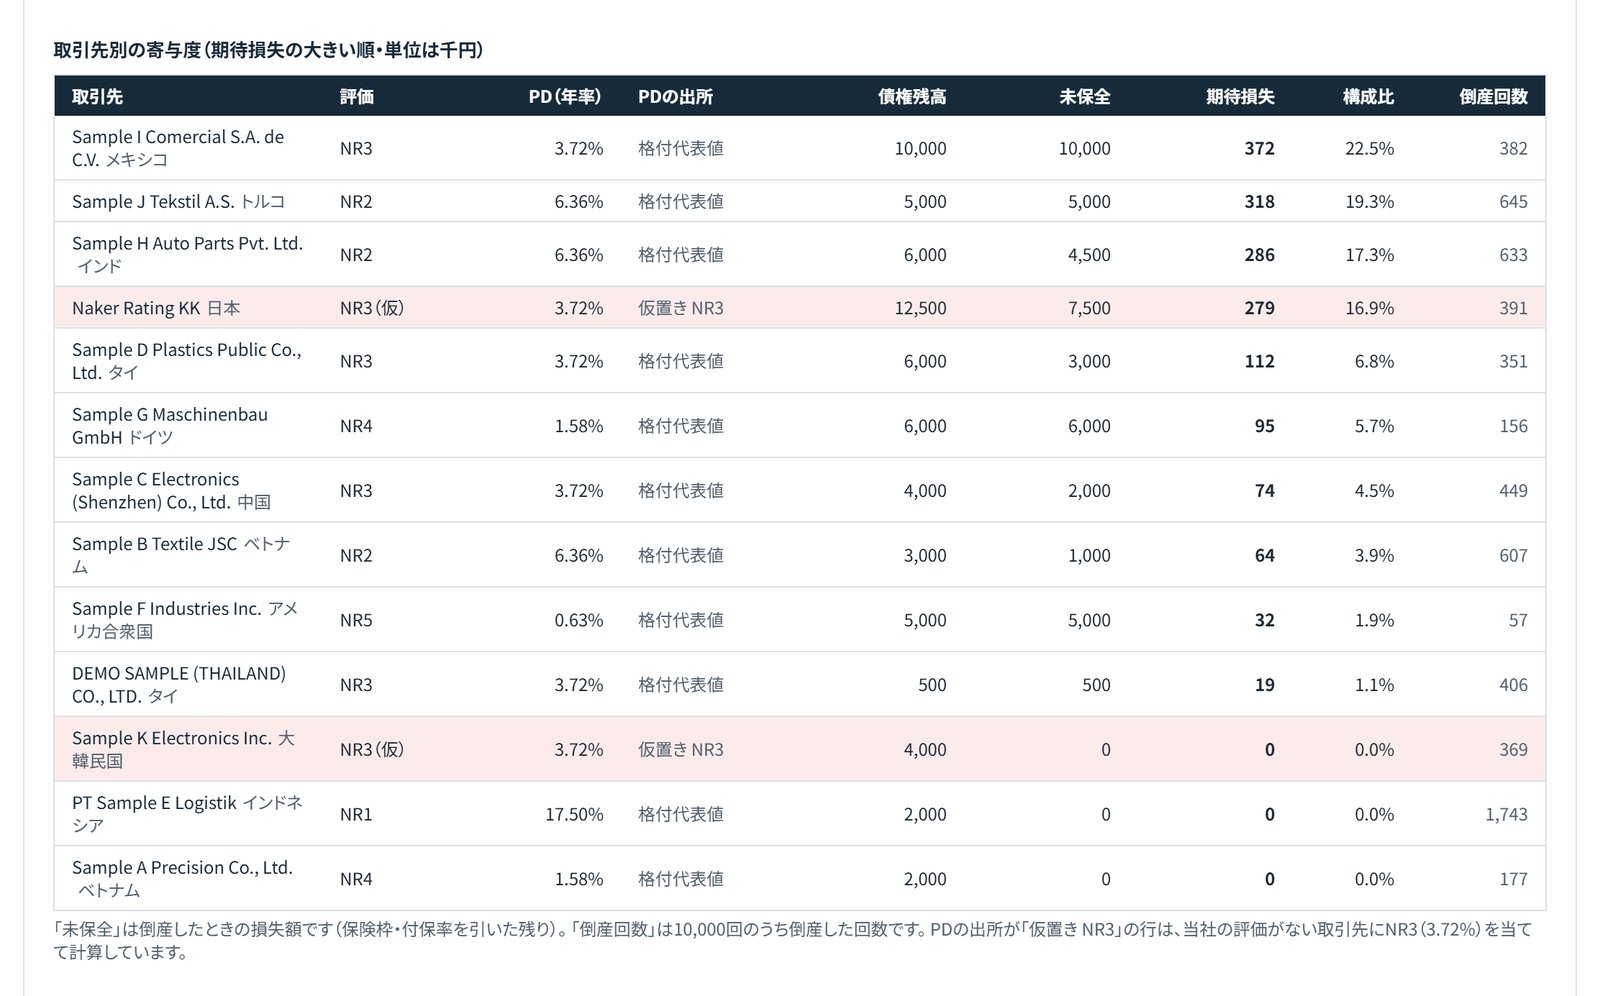Click the bankruptcy count 57
This screenshot has height=996, width=1600.
tap(1518, 620)
